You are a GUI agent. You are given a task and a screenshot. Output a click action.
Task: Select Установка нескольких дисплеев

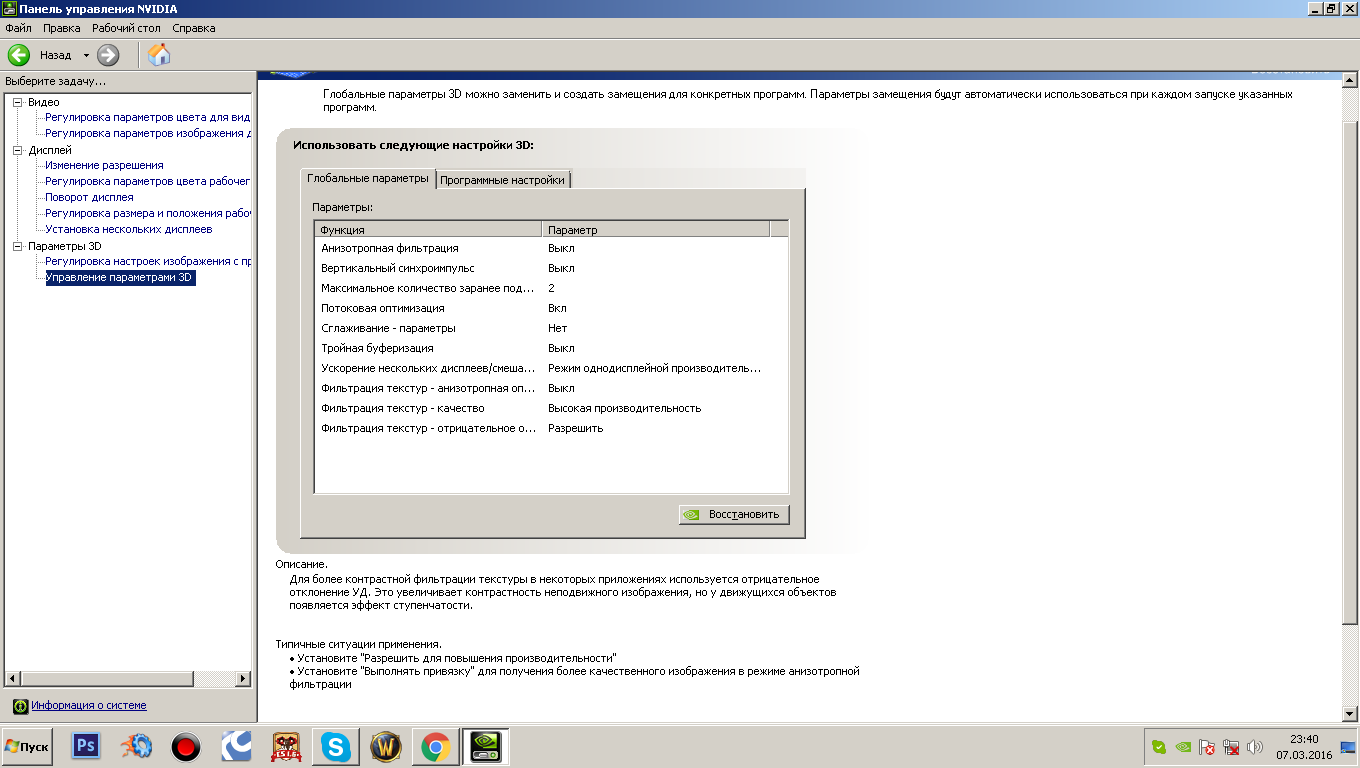click(128, 229)
